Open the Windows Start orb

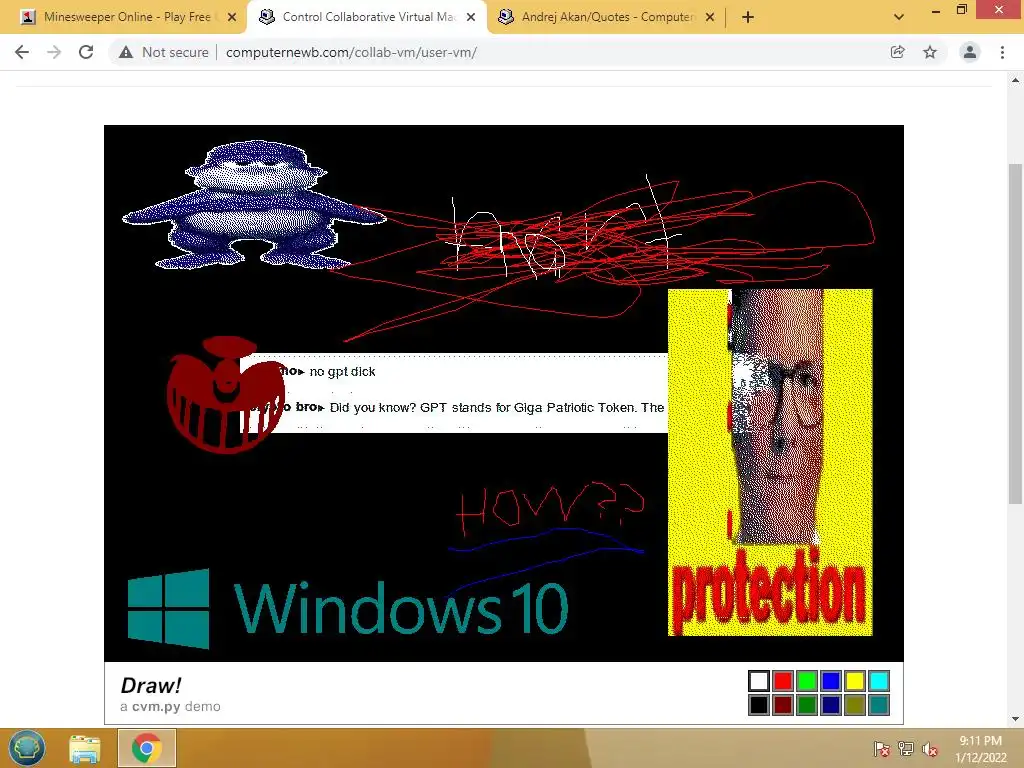26,748
